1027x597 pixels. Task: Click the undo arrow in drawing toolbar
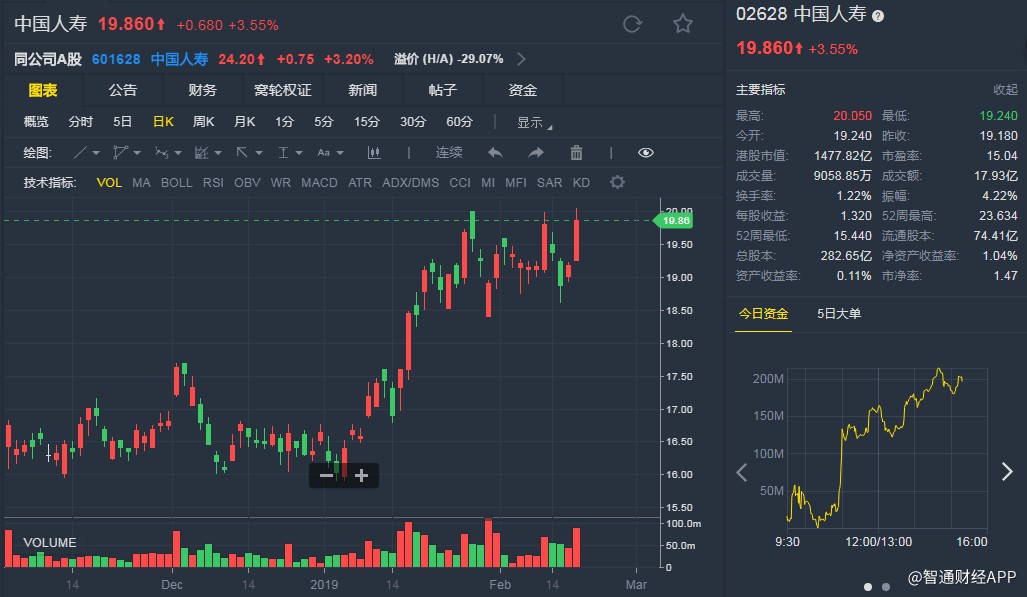495,152
